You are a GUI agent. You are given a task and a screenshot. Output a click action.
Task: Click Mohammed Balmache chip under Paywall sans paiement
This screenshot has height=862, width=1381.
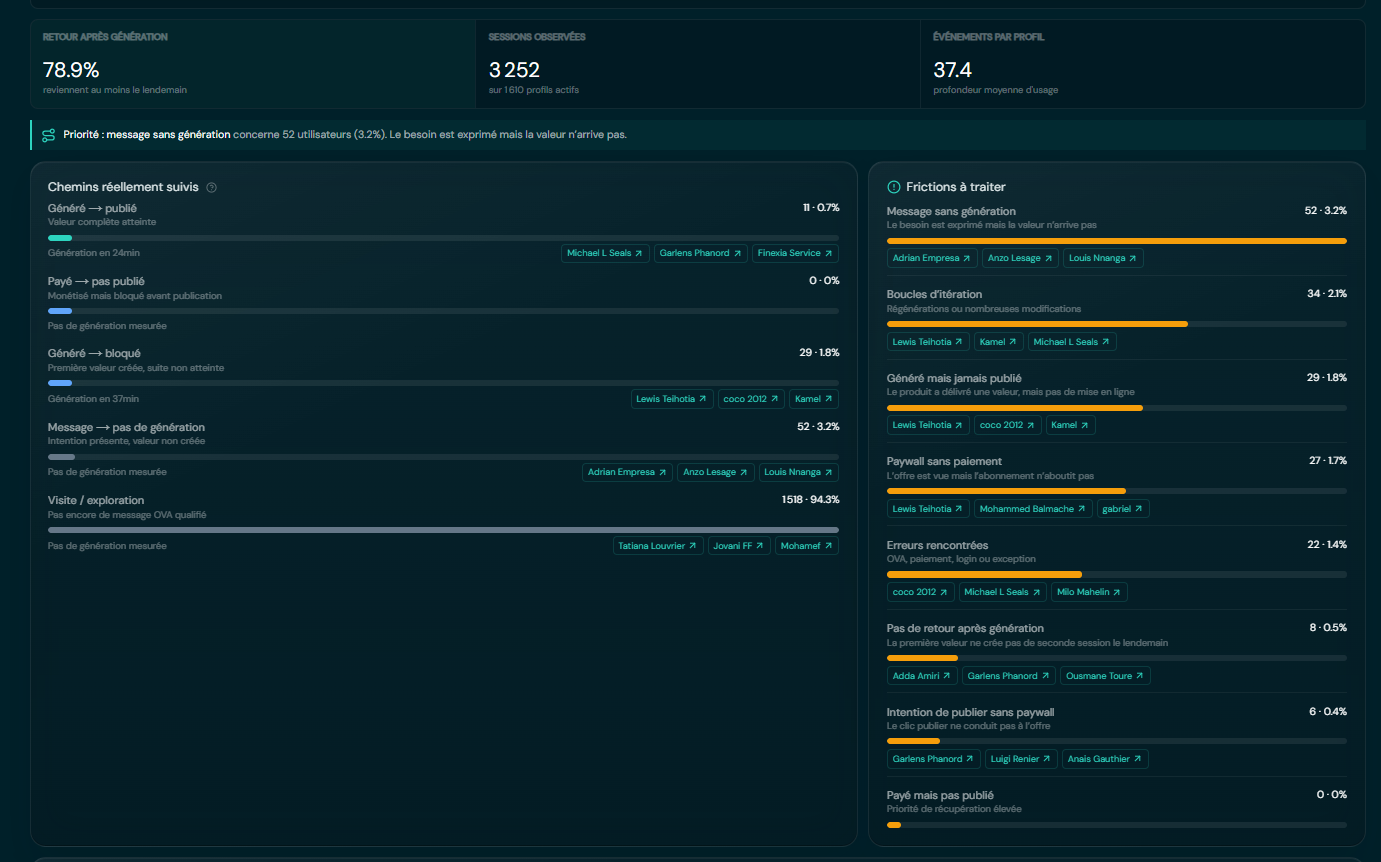point(1033,509)
